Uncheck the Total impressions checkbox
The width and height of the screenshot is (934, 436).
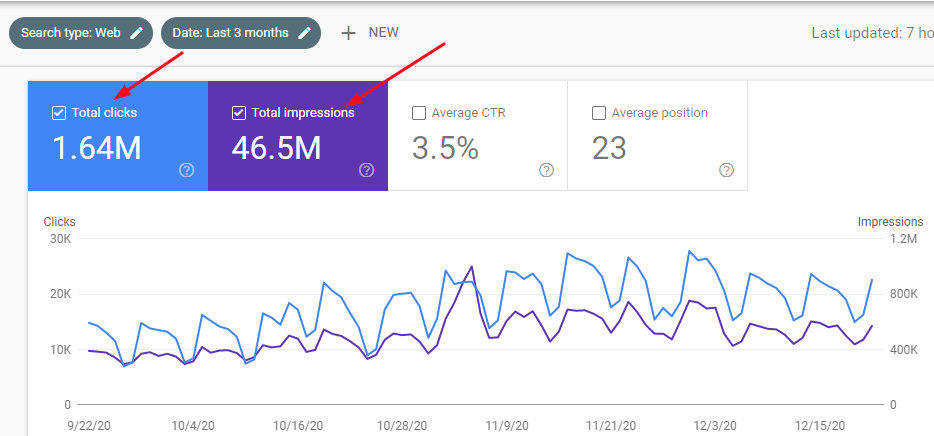coord(238,113)
